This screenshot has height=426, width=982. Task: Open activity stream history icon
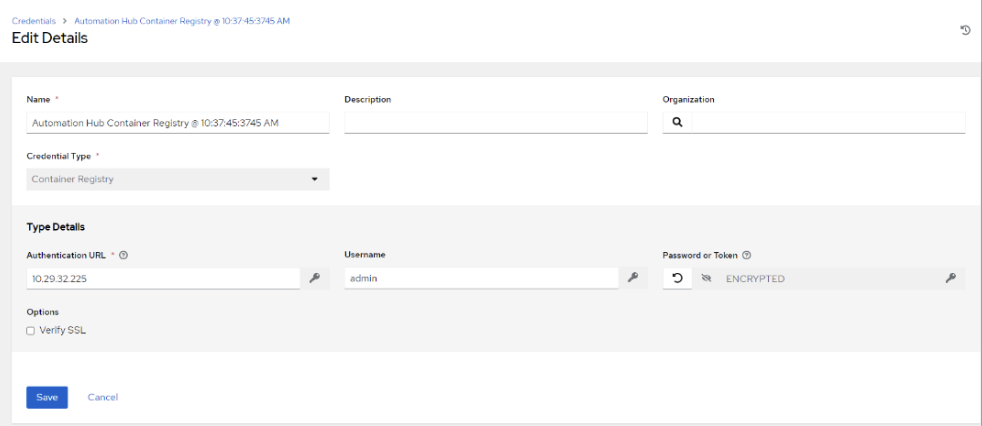pos(965,30)
